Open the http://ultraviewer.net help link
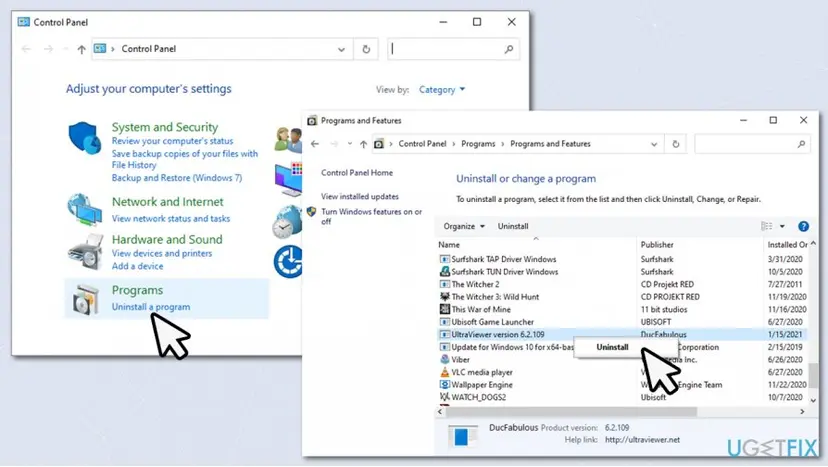Screen dimensions: 828x467 [x=642, y=440]
